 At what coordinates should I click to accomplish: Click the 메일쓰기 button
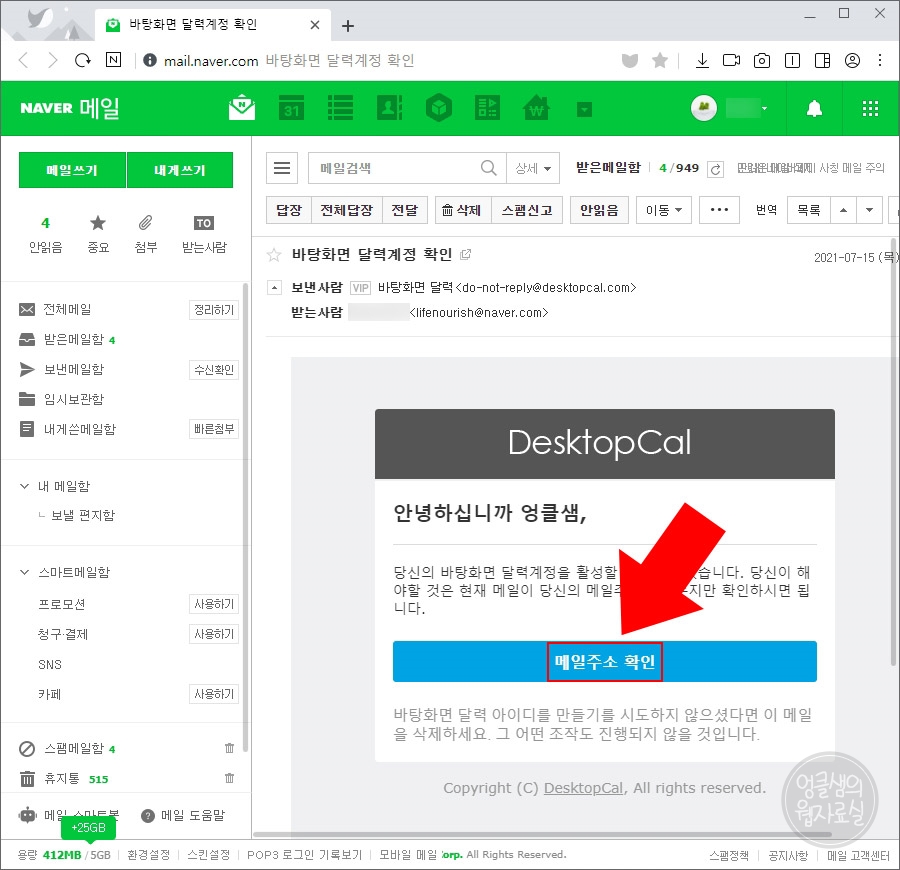point(72,170)
